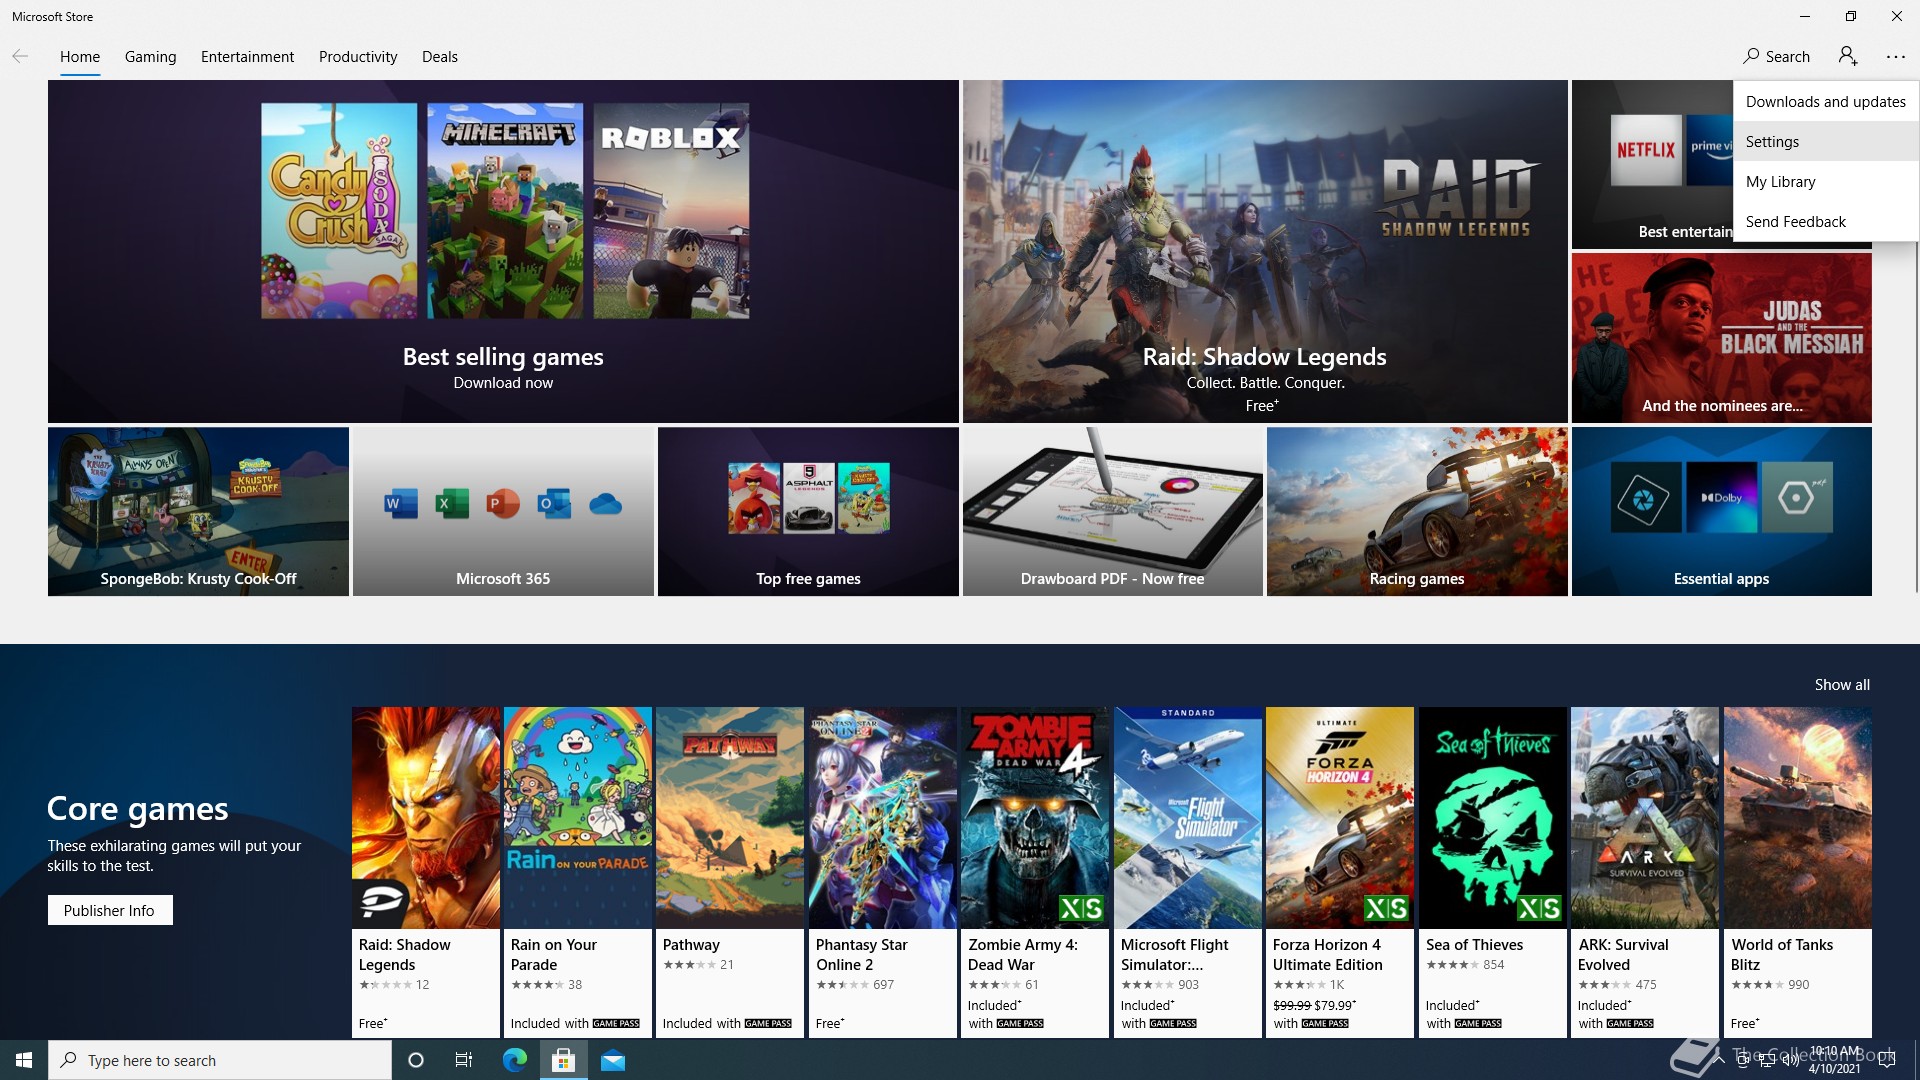Open Raid: Shadow Legends Core games card
Screen dimensions: 1920x1080
[x=426, y=872]
